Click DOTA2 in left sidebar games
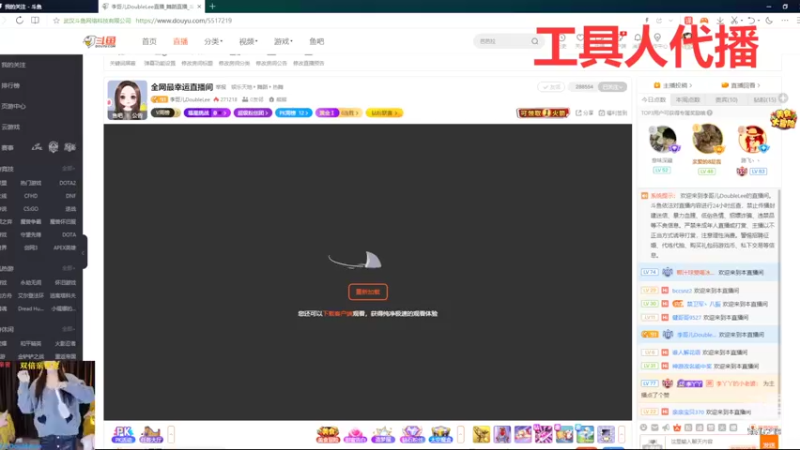 67,183
